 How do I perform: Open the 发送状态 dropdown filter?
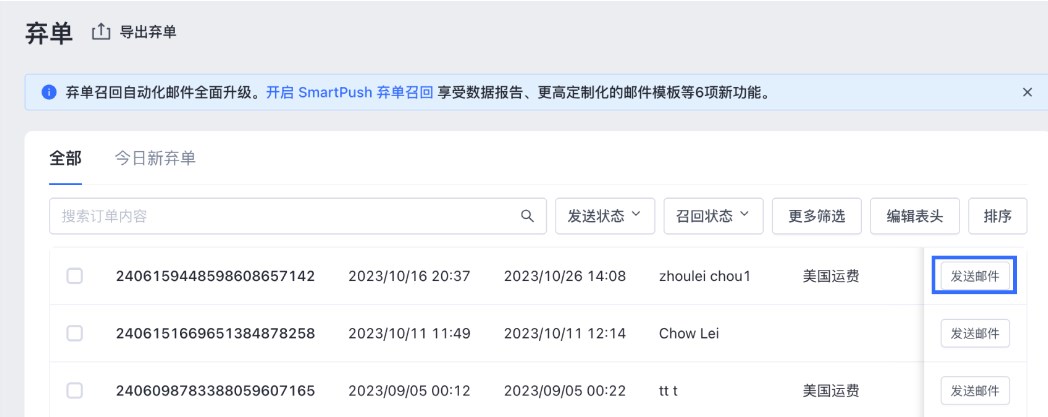pyautogui.click(x=604, y=215)
